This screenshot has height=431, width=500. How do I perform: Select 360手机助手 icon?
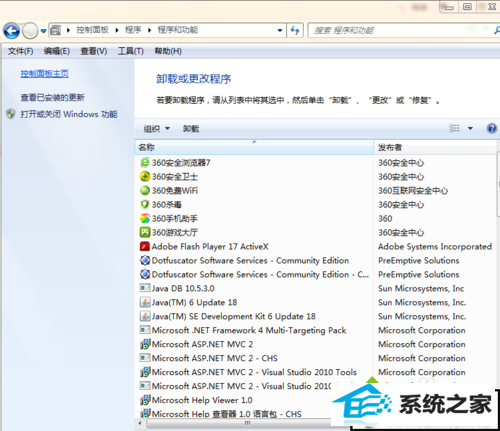tap(145, 218)
